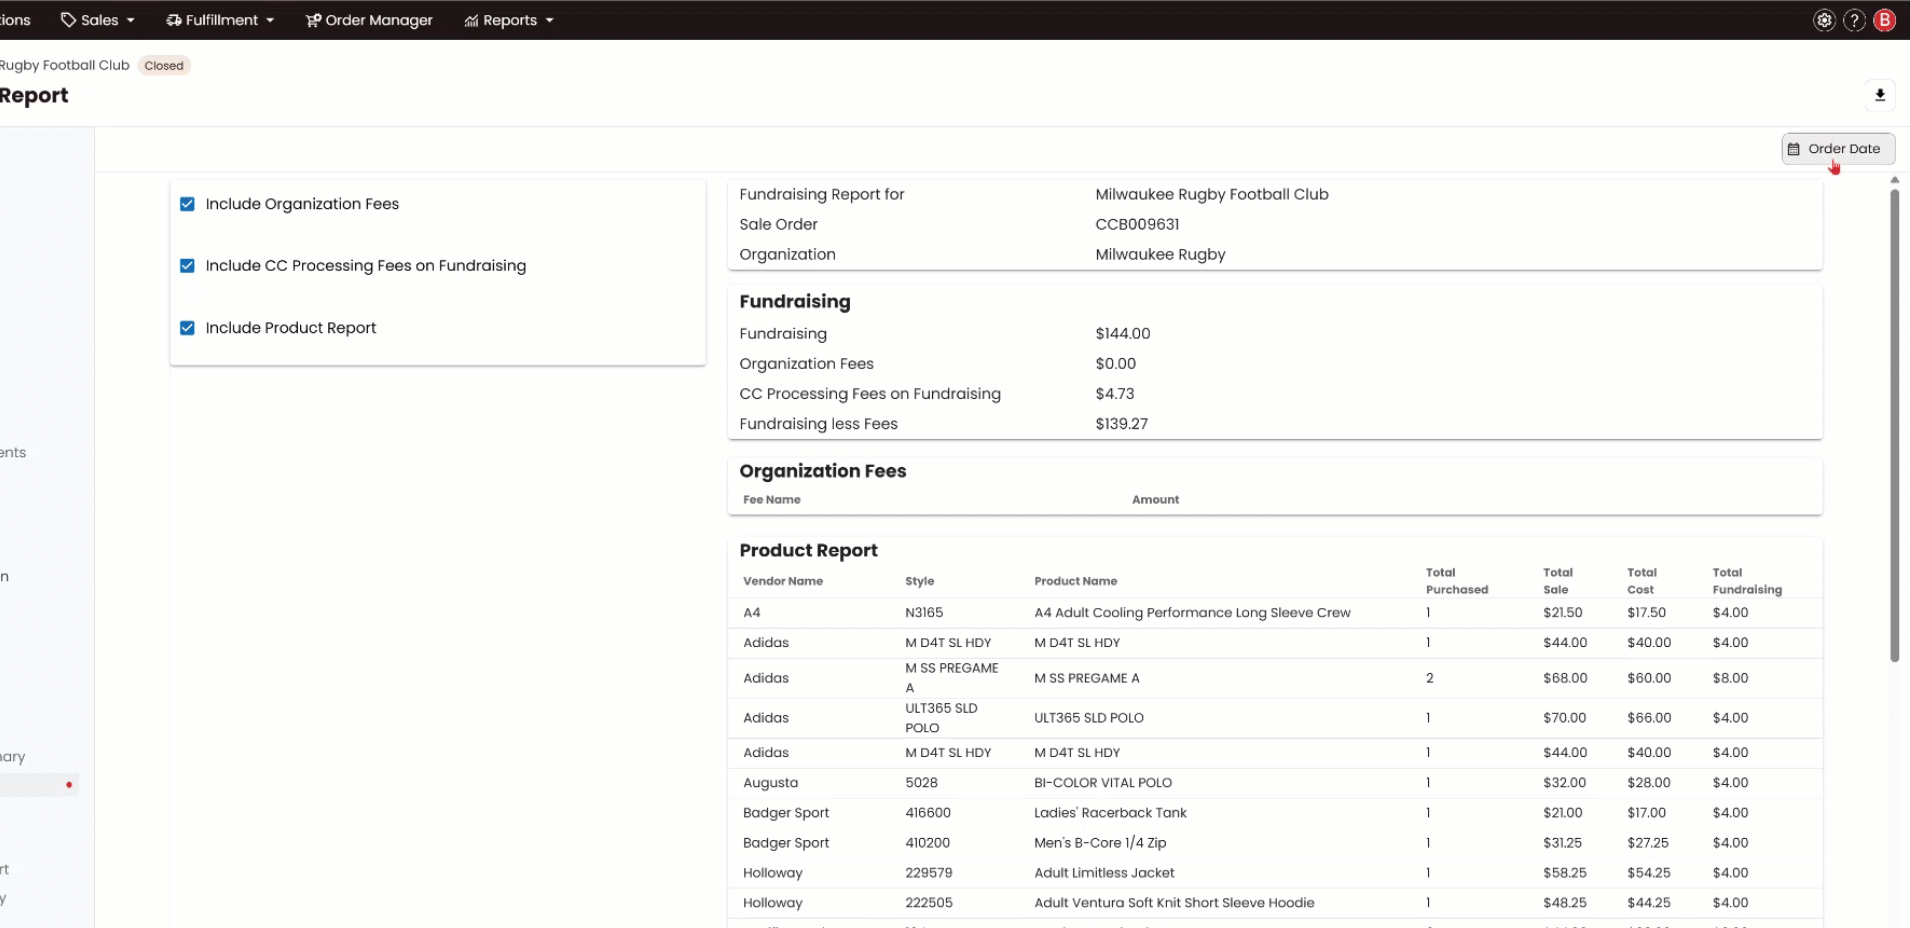This screenshot has width=1910, height=928.
Task: Uncheck Include Organization Fees checkbox
Action: point(187,204)
